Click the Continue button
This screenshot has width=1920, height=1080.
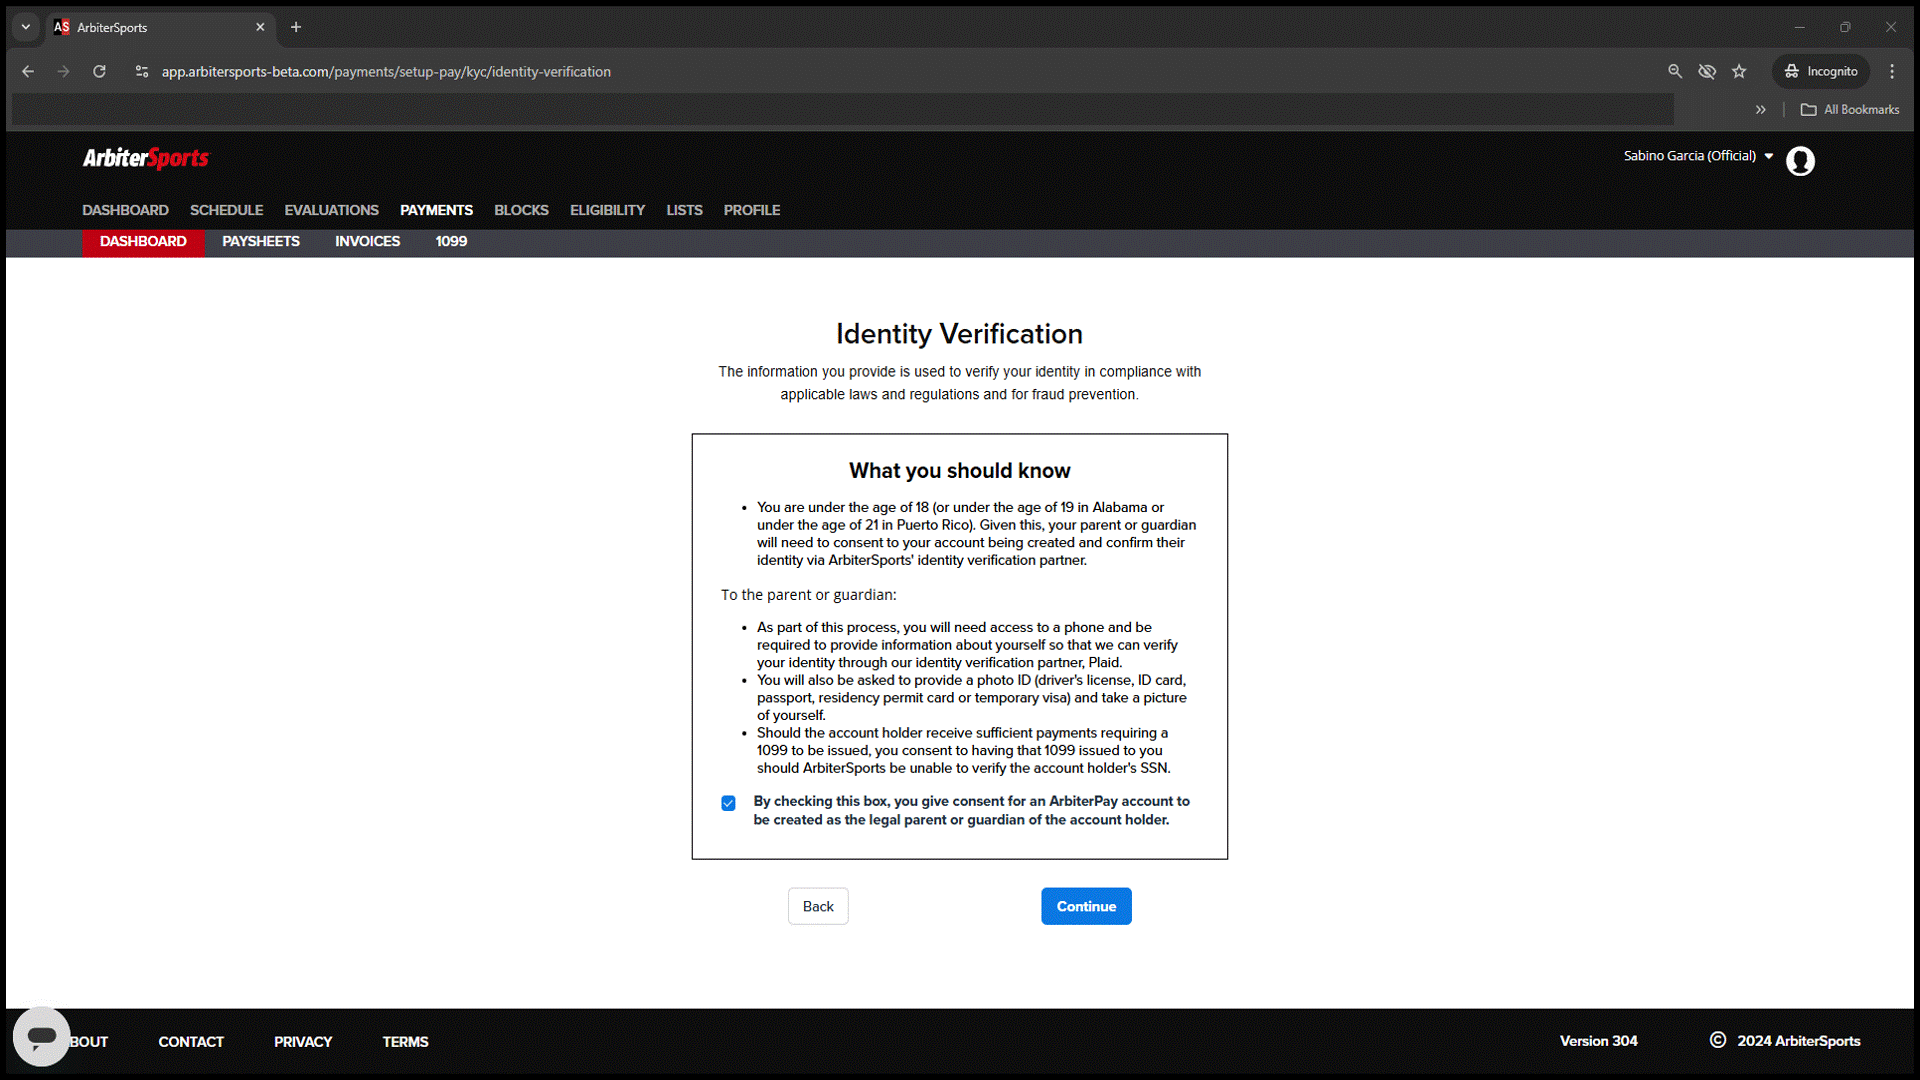(x=1086, y=906)
